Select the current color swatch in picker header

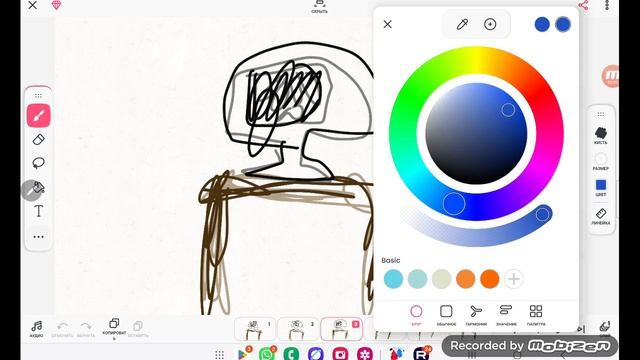click(563, 24)
